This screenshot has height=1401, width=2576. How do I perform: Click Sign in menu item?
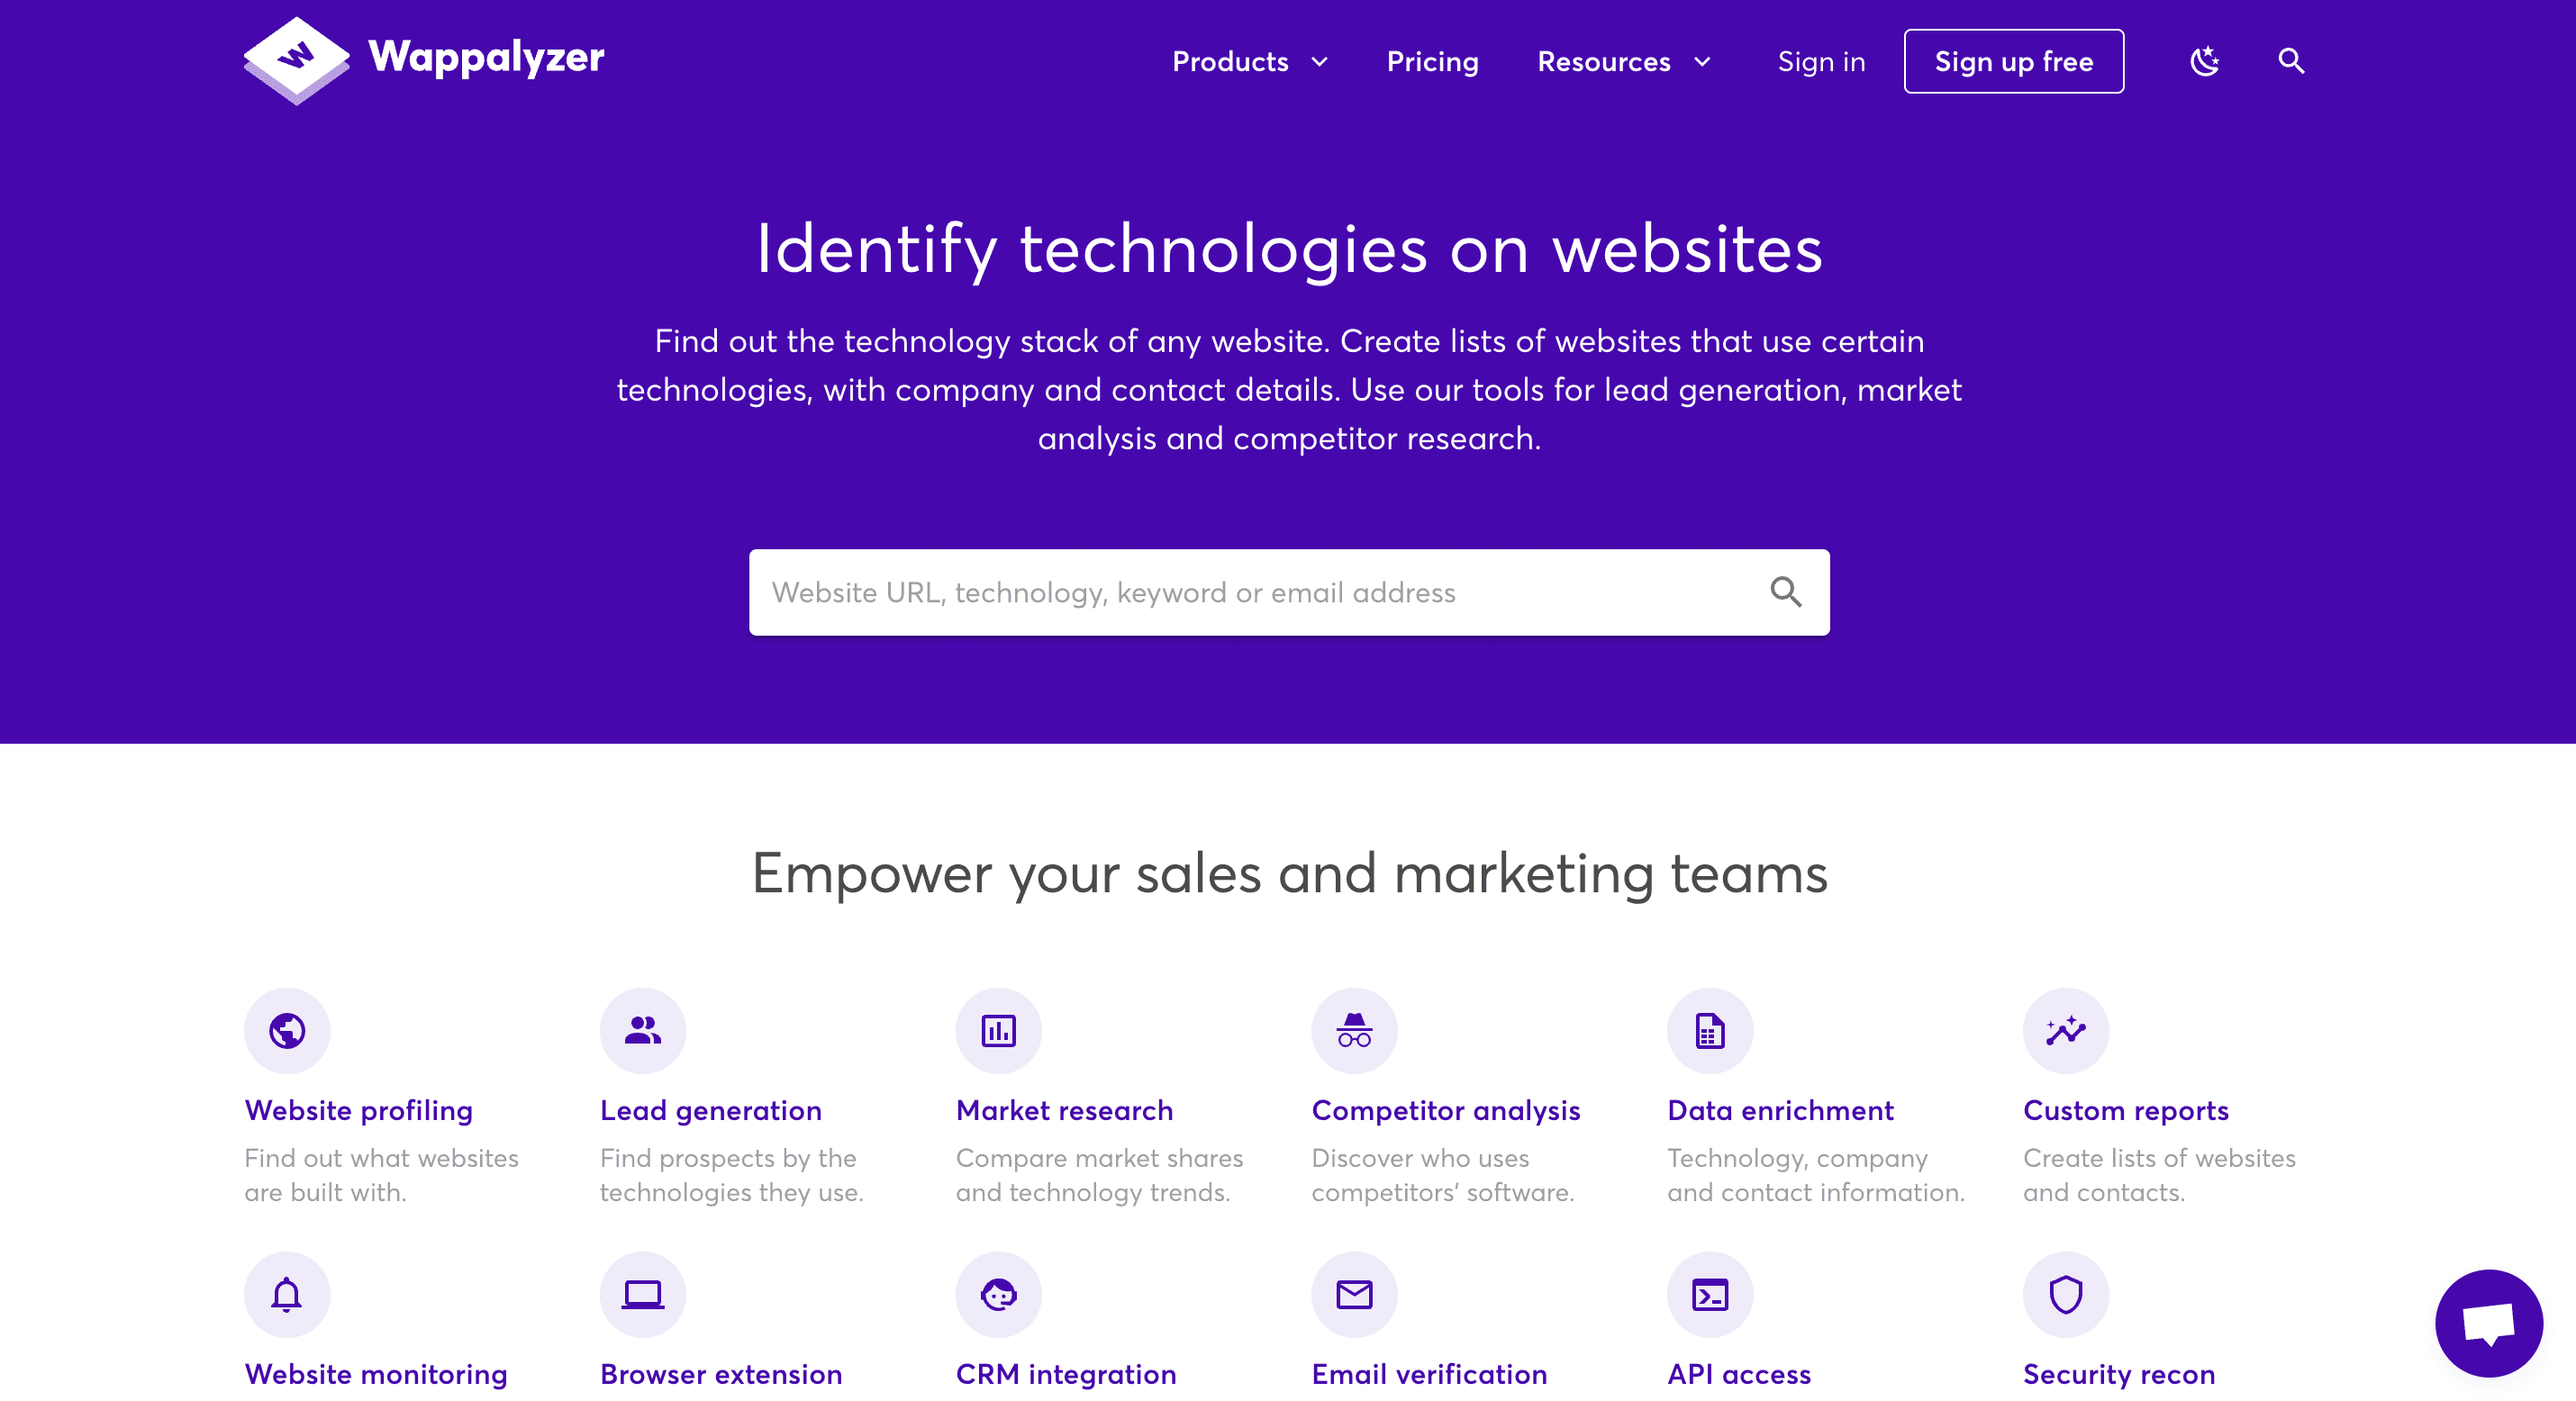1822,60
